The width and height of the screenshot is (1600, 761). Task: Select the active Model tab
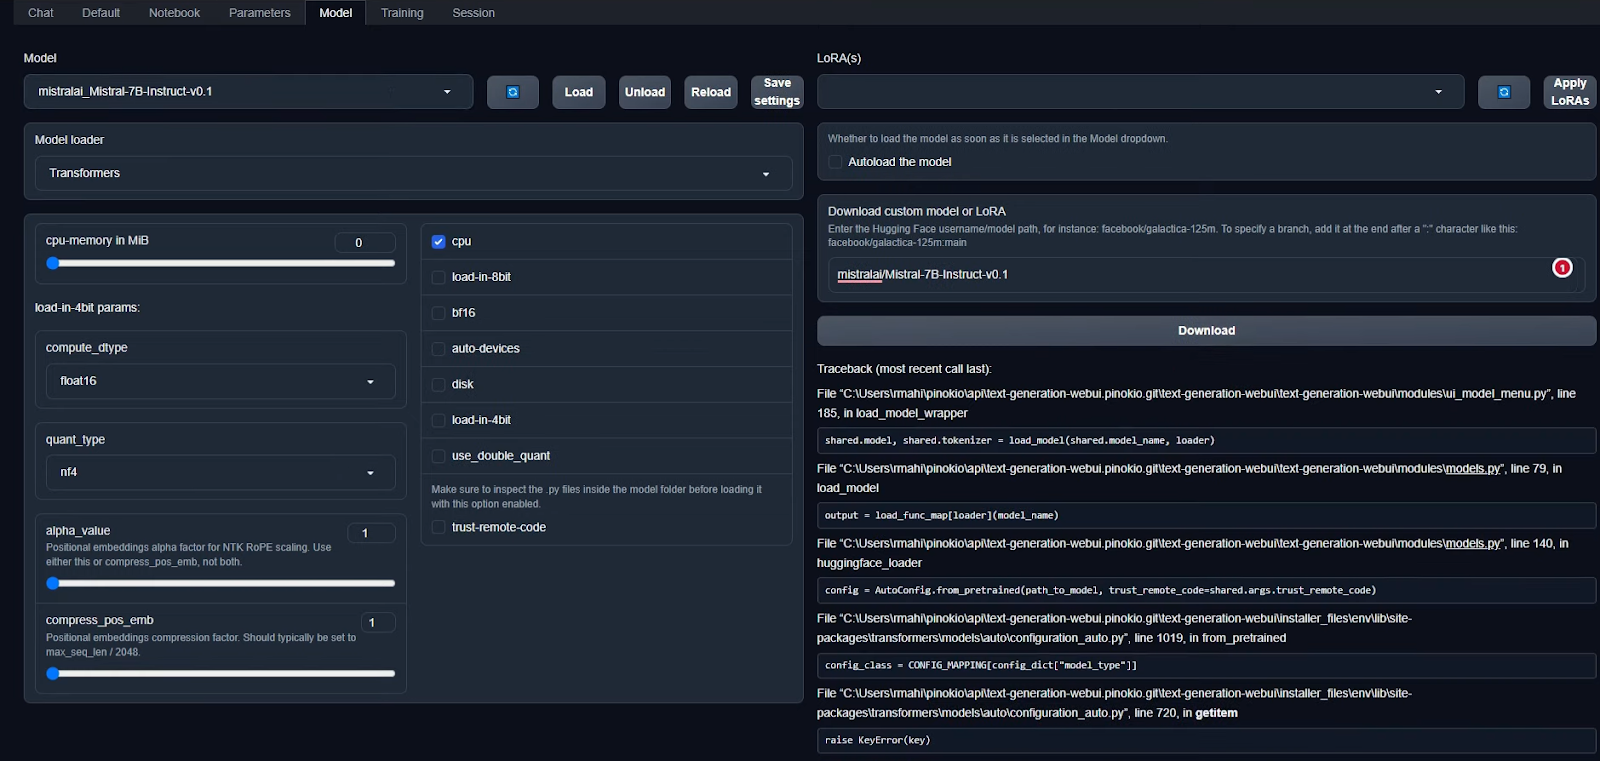pyautogui.click(x=336, y=13)
